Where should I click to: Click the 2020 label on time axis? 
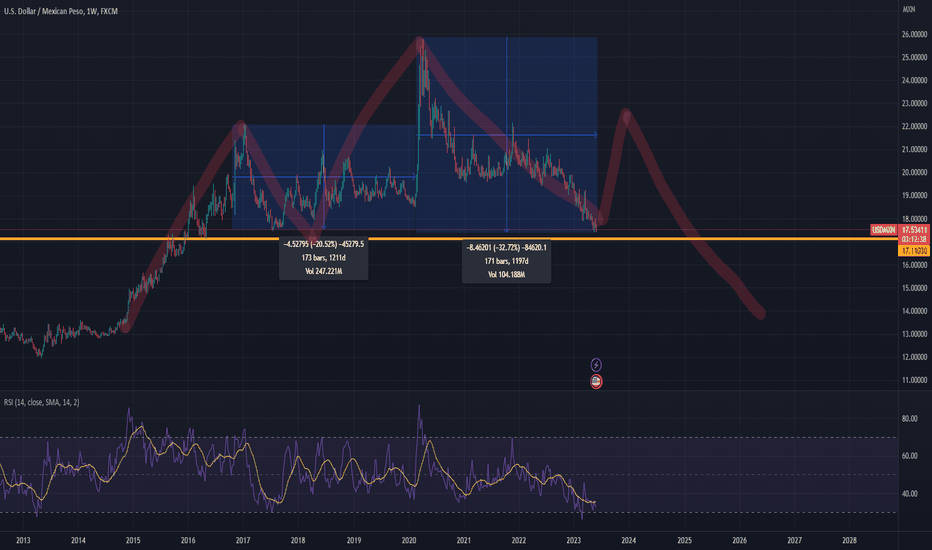[409, 540]
